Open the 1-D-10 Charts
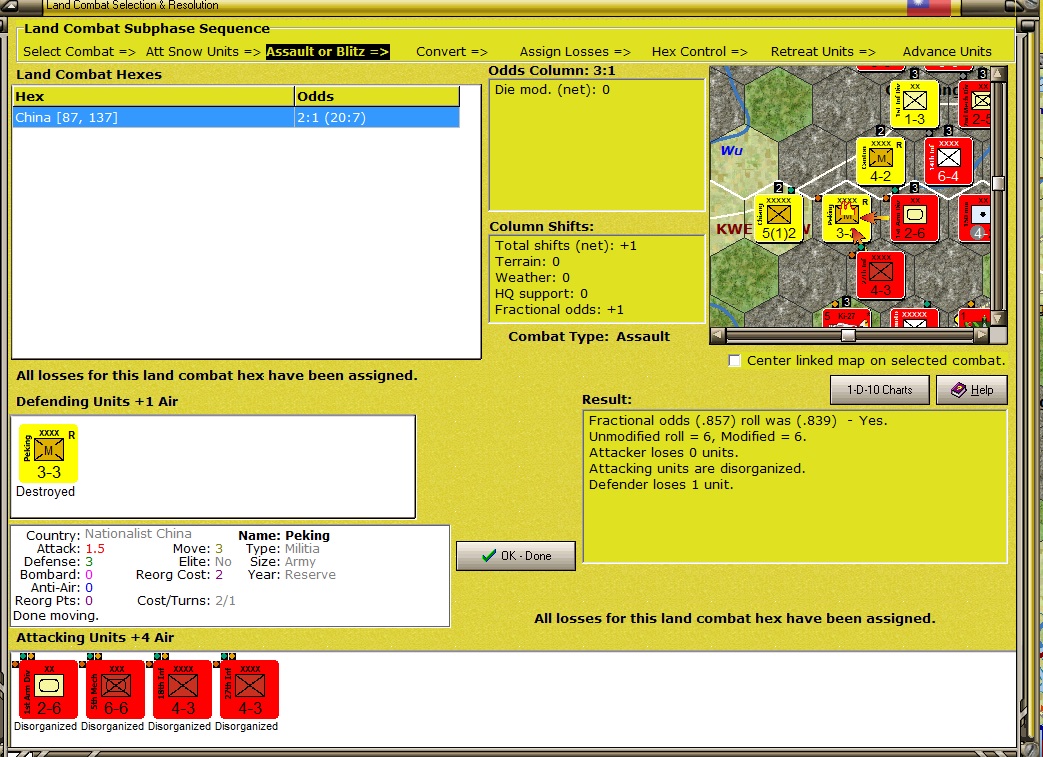1043x757 pixels. coord(879,390)
